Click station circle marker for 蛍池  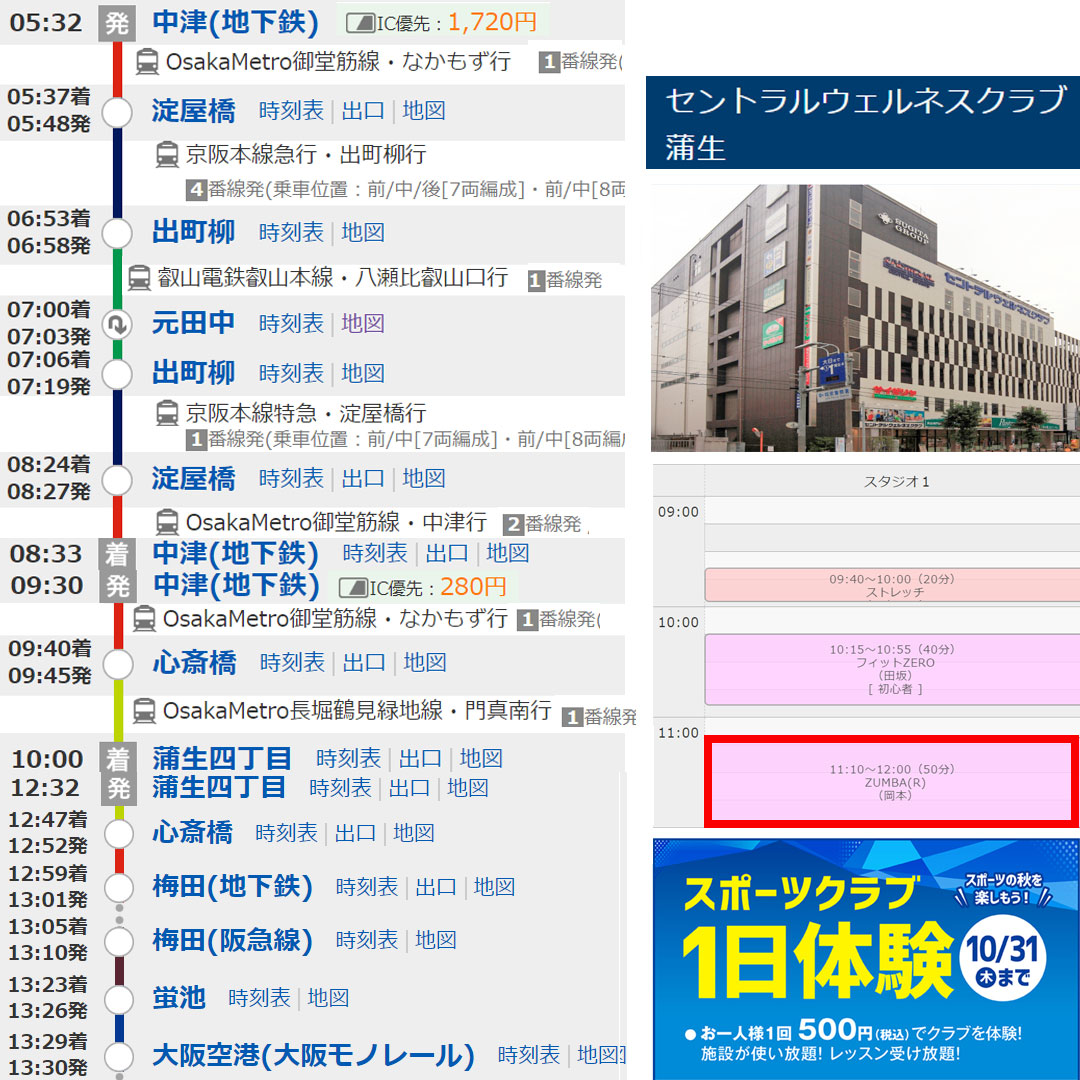coord(118,999)
